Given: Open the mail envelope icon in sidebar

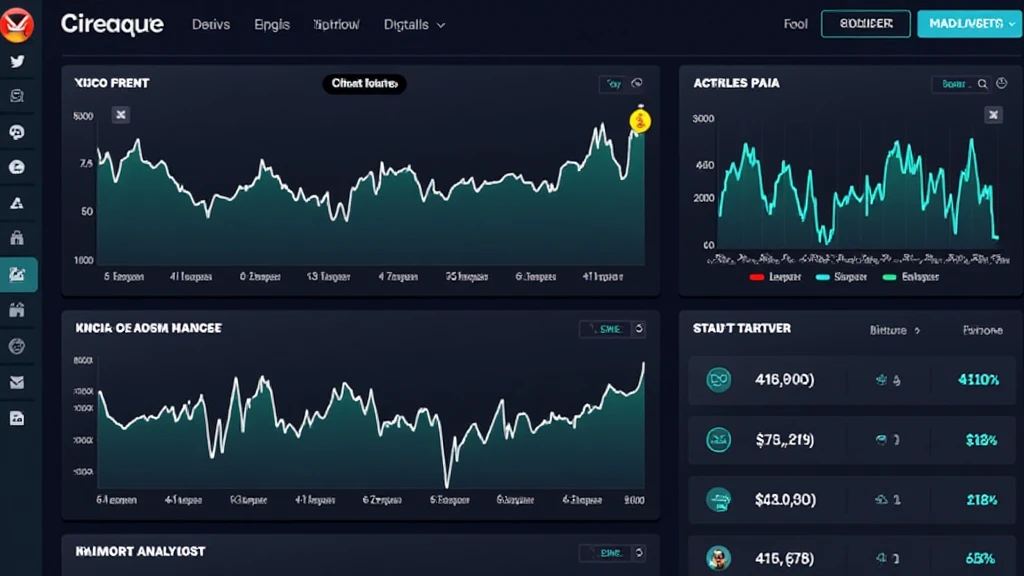Looking at the screenshot, I should pos(18,382).
